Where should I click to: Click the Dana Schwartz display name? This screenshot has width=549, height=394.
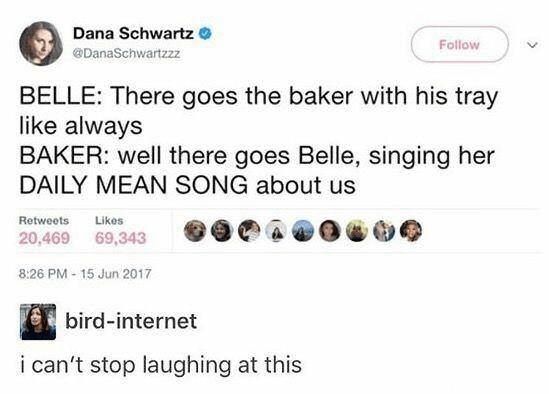click(133, 34)
